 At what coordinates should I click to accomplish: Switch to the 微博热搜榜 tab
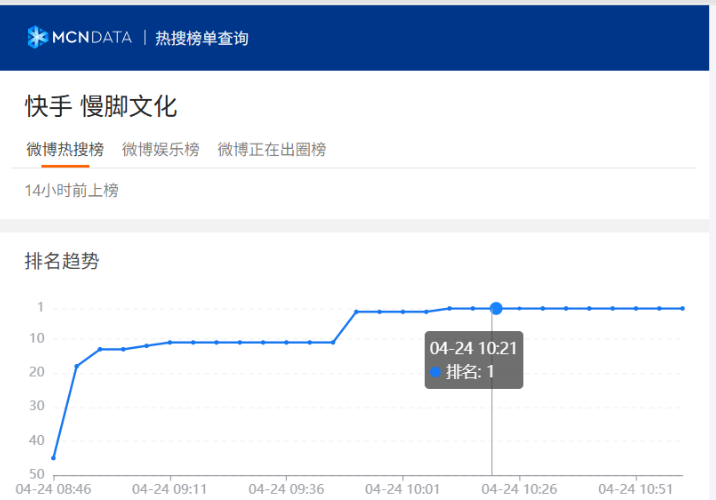coord(65,150)
